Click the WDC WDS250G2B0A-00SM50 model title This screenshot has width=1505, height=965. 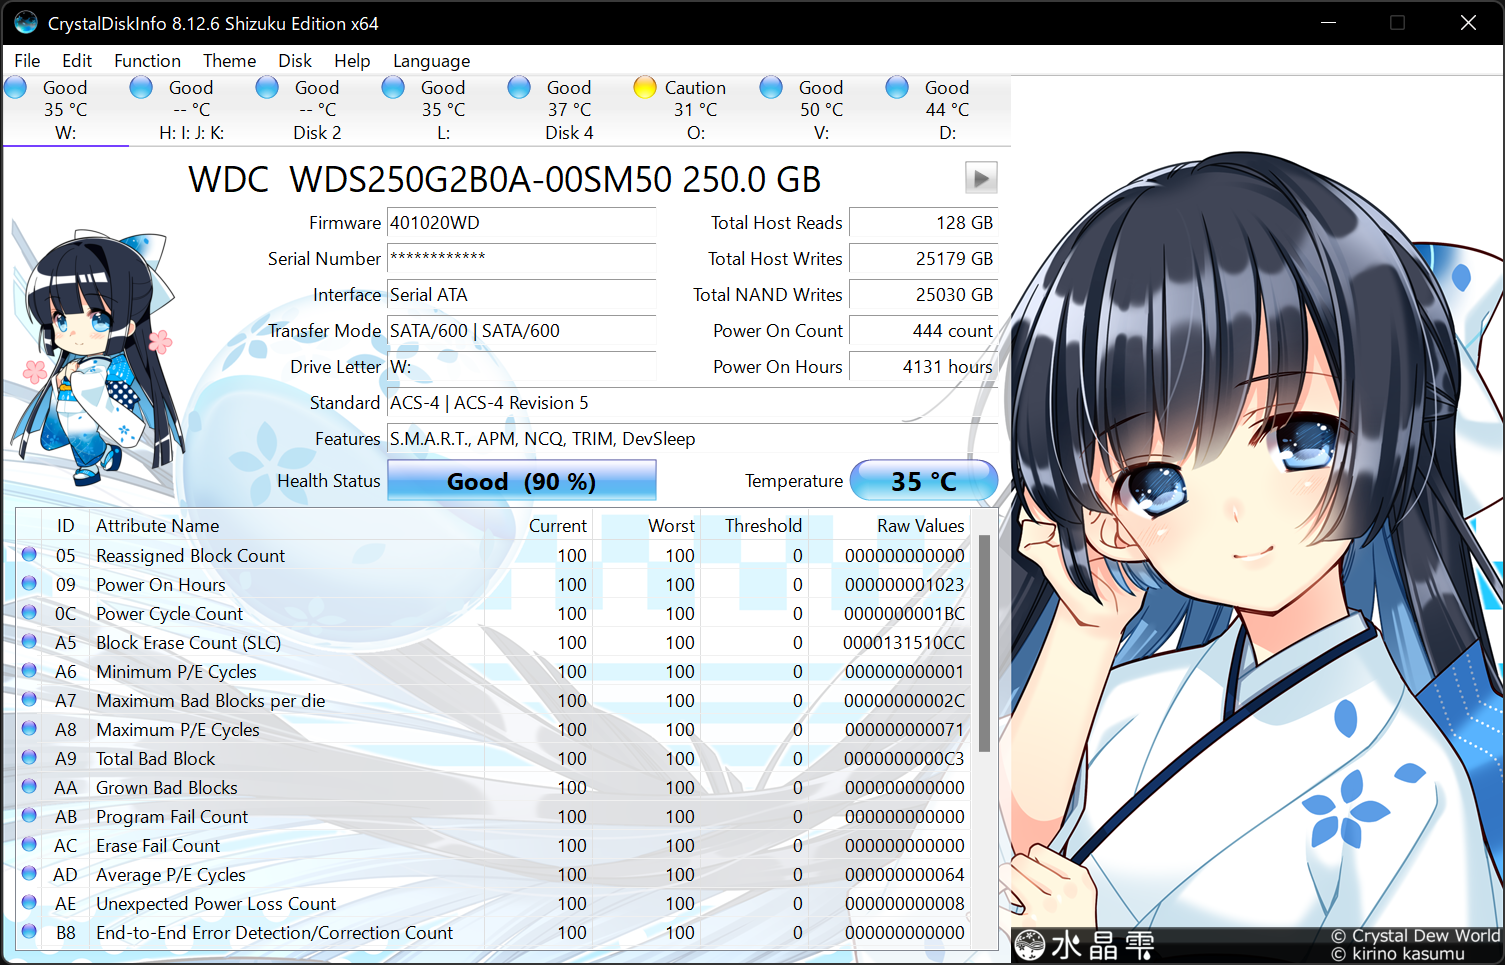(x=505, y=180)
